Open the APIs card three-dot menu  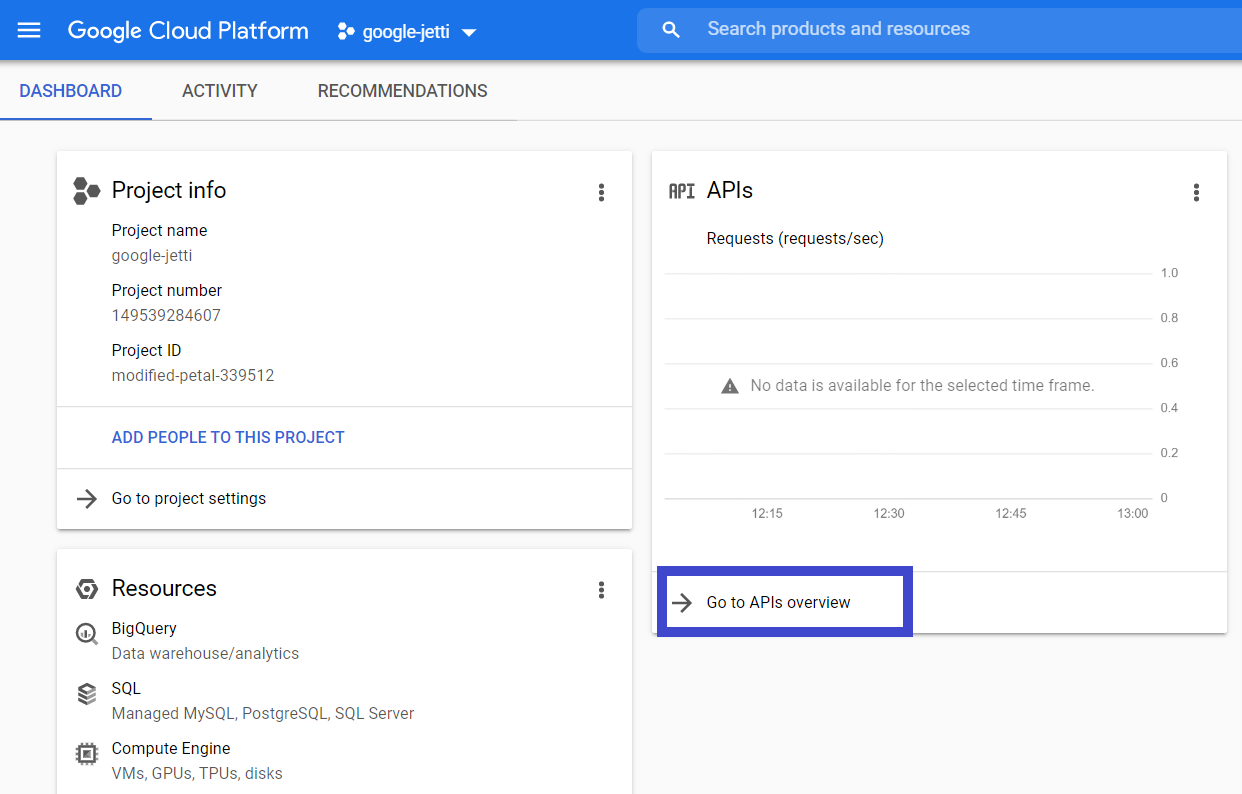[x=1196, y=192]
